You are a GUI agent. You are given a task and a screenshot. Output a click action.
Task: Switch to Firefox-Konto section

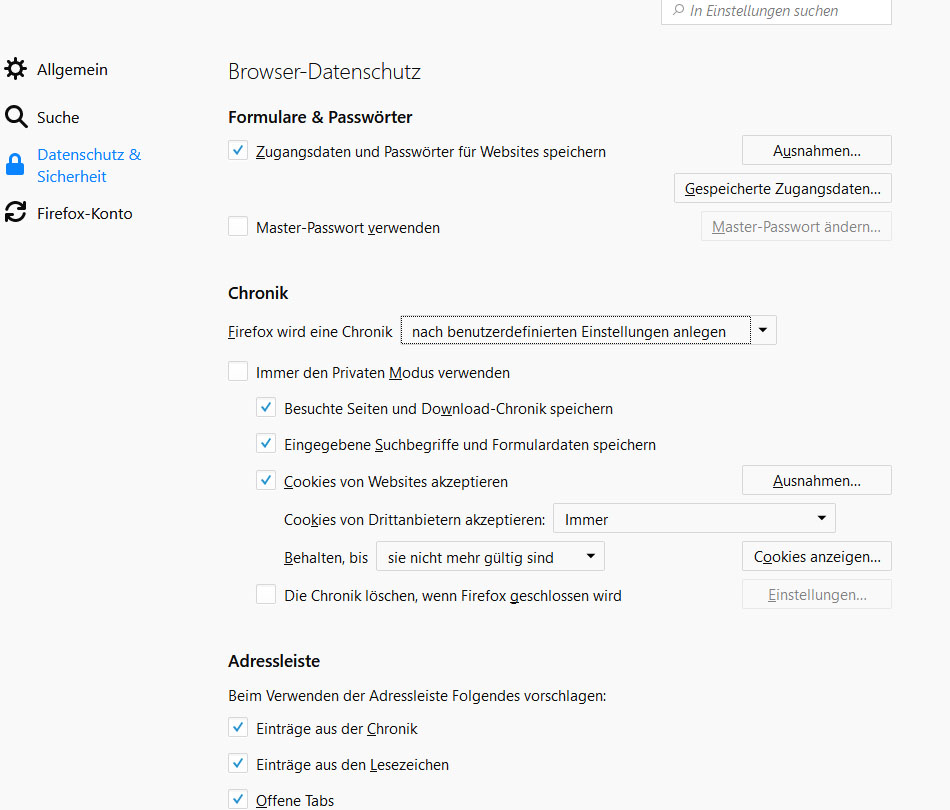84,213
